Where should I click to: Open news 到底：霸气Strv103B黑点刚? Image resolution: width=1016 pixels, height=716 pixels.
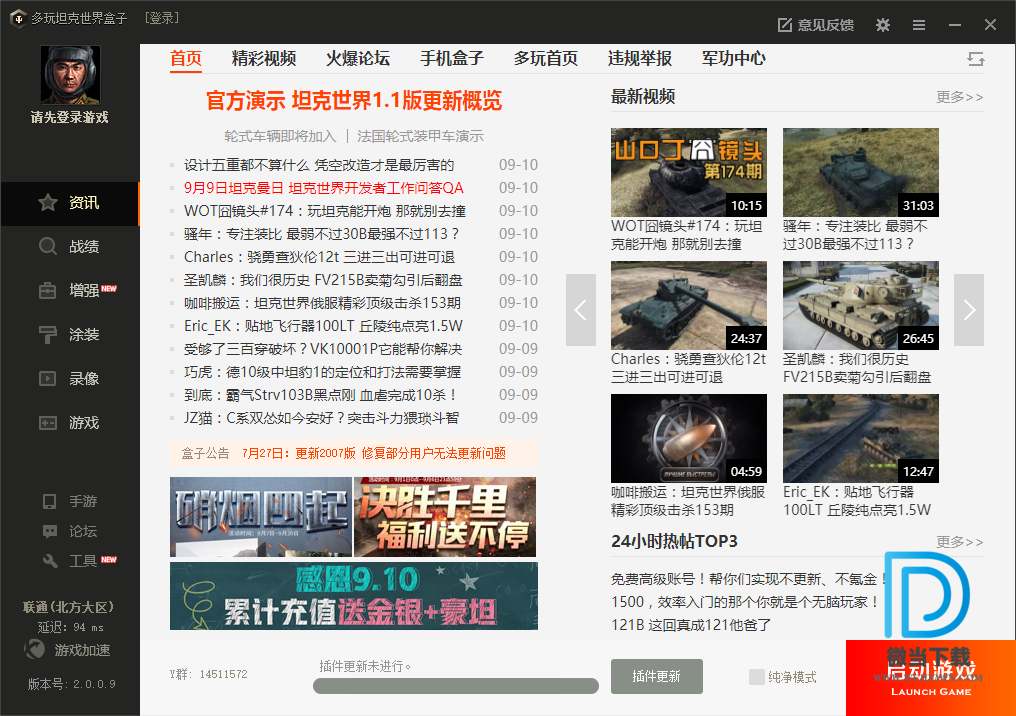[x=321, y=395]
